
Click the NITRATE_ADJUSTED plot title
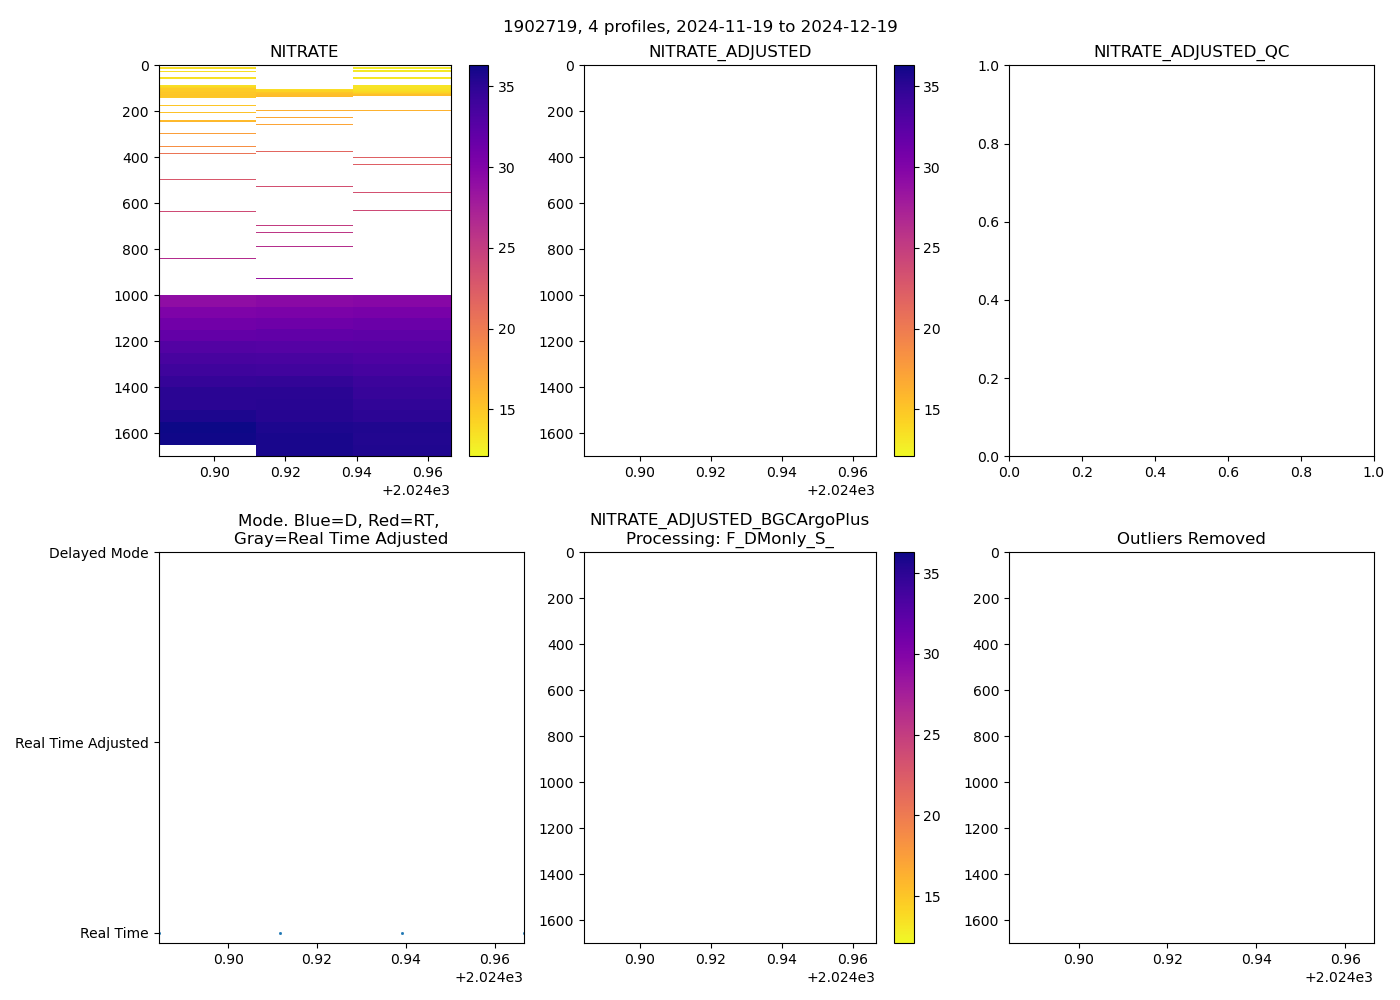729,52
